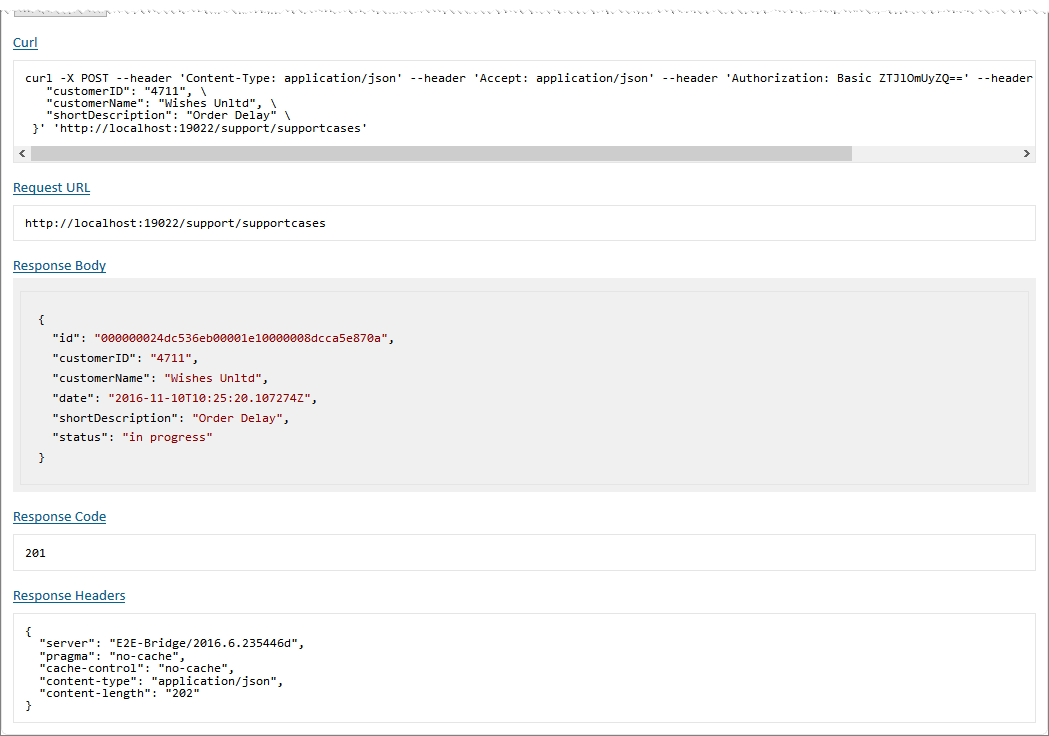This screenshot has width=1049, height=736.
Task: Click the scroll-right arrow in the curl box
Action: point(1026,154)
